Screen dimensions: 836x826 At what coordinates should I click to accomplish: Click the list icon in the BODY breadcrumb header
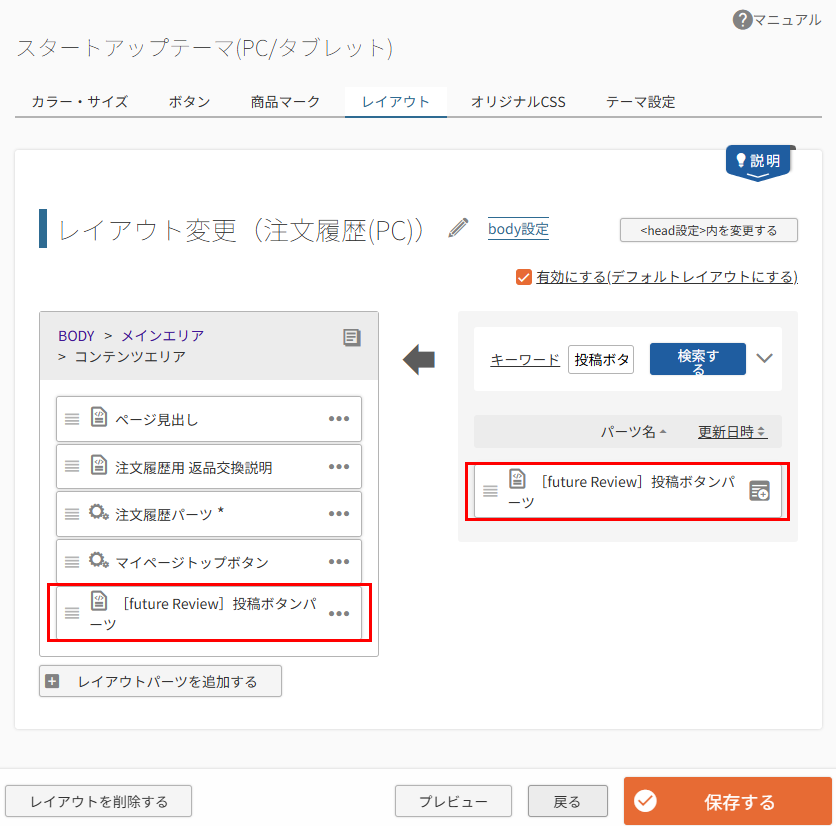point(351,338)
